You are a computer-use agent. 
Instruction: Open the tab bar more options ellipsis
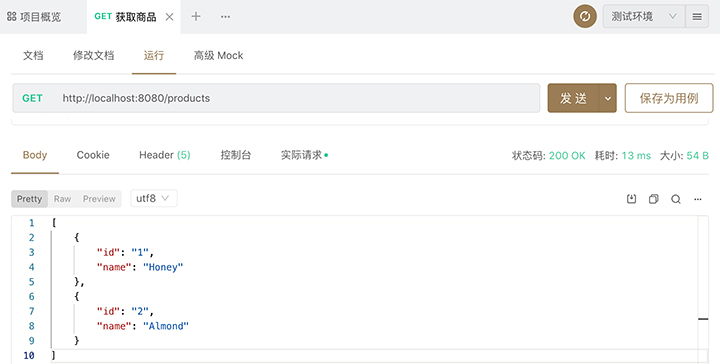tap(225, 17)
